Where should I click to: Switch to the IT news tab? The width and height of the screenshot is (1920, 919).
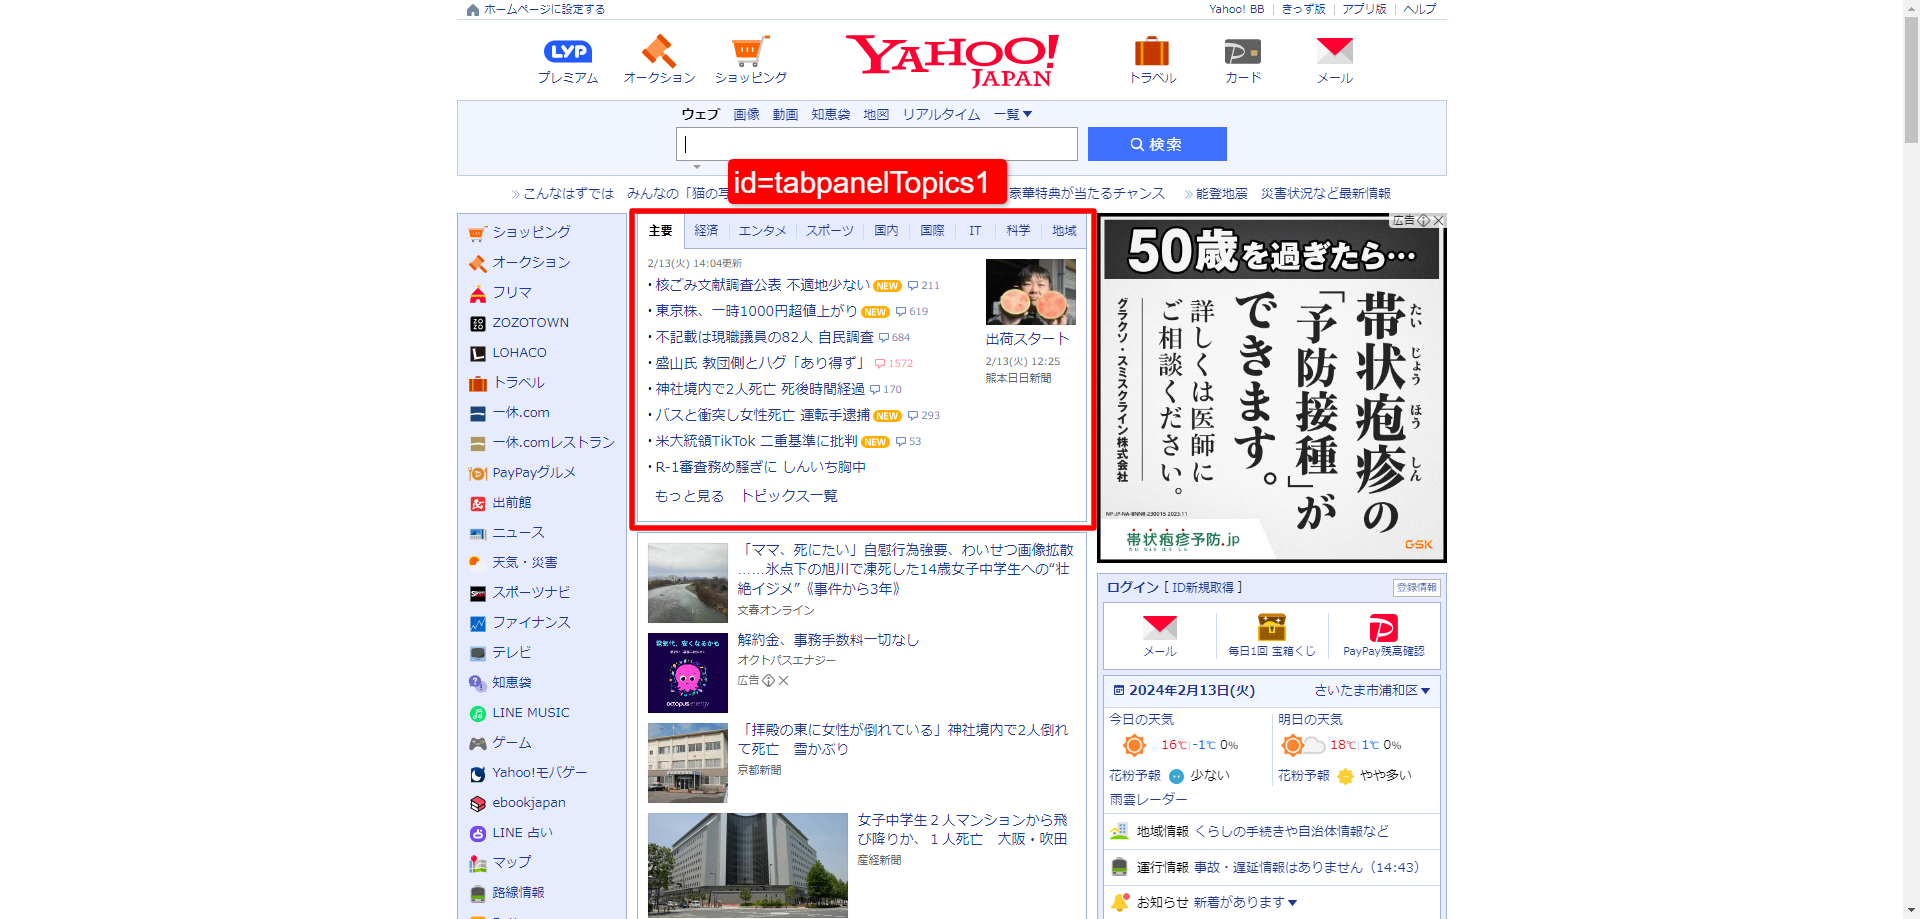(974, 231)
